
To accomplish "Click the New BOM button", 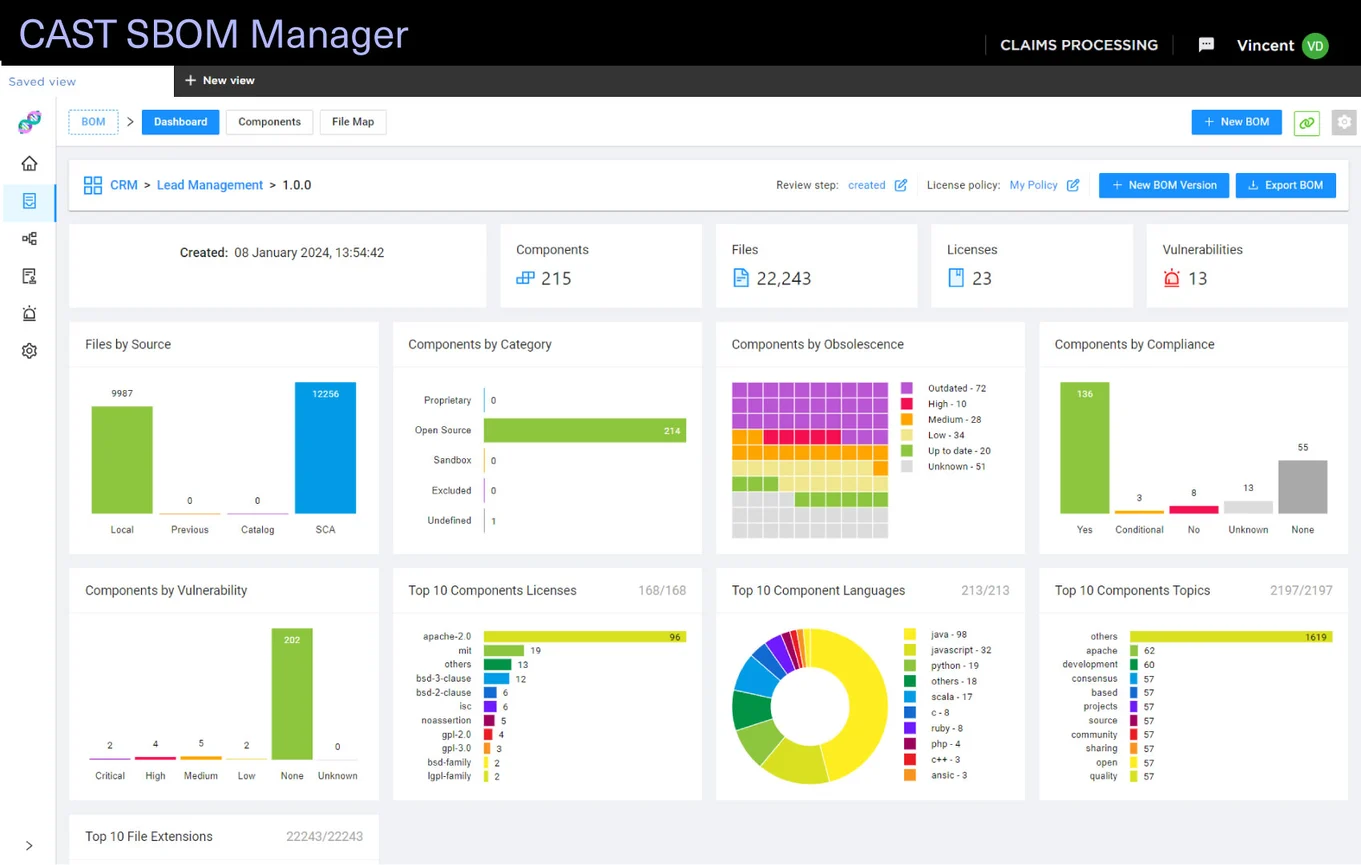I will [x=1236, y=121].
